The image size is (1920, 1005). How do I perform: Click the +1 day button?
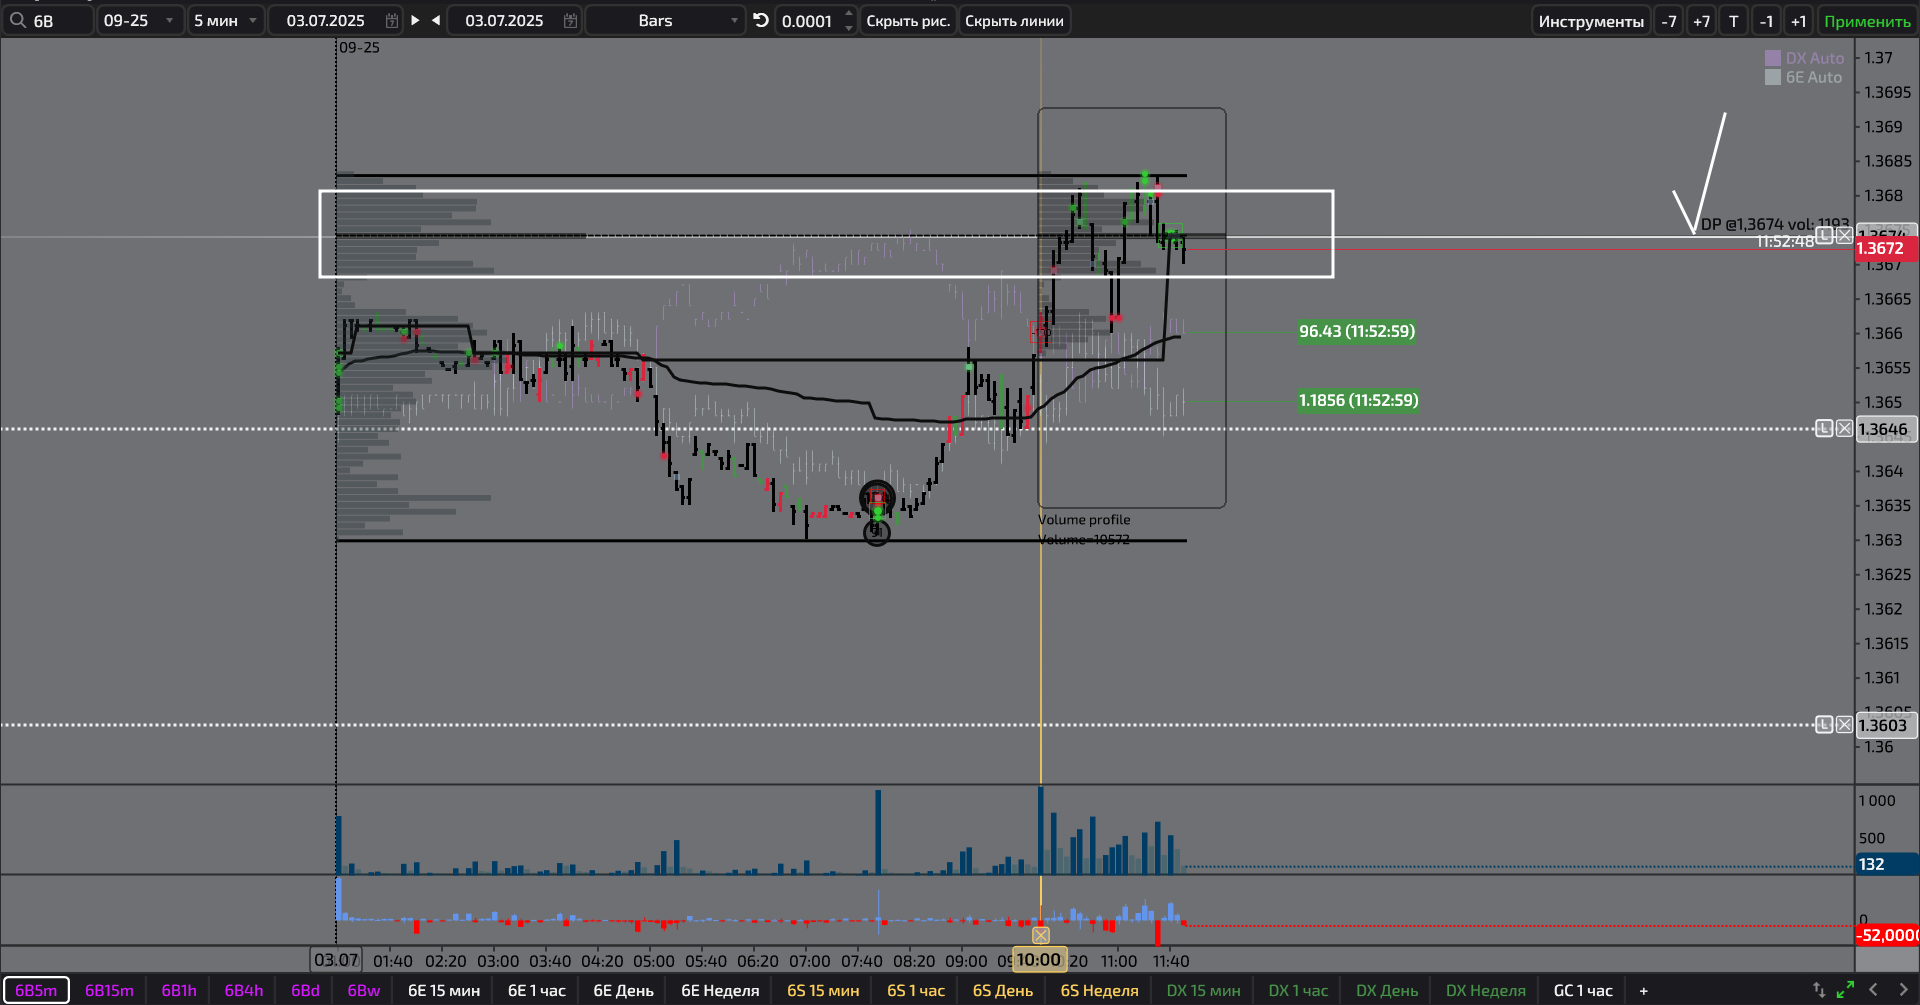point(1799,21)
